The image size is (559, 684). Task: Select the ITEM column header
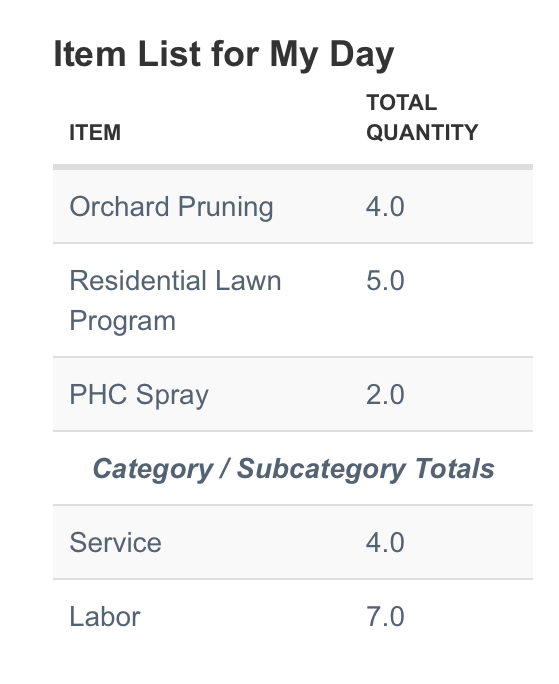pyautogui.click(x=95, y=132)
